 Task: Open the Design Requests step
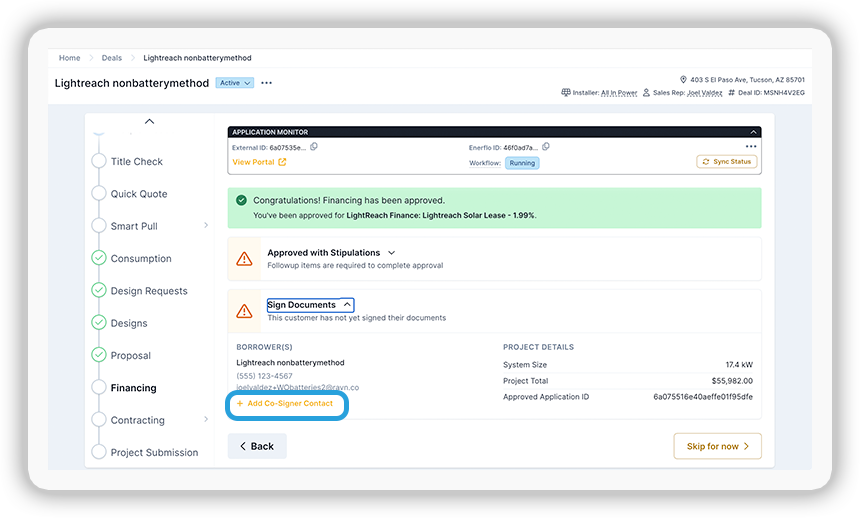click(149, 291)
